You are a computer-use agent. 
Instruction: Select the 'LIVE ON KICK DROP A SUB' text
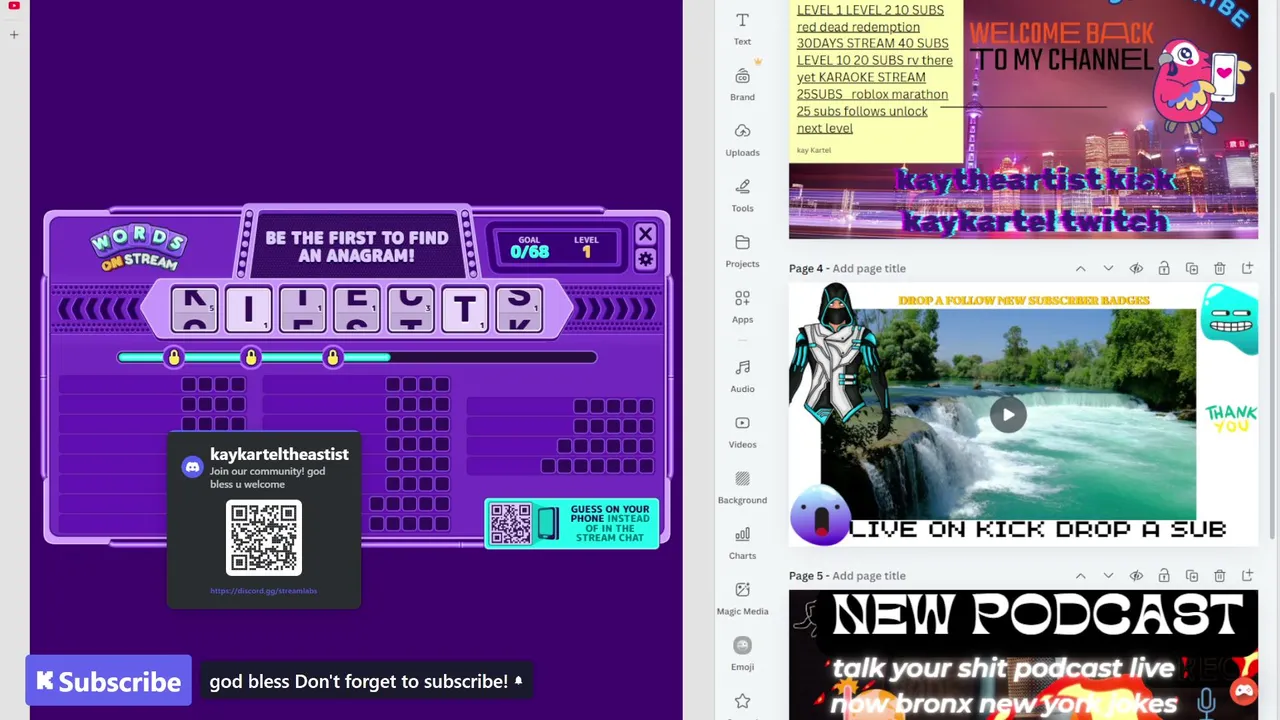click(1038, 529)
